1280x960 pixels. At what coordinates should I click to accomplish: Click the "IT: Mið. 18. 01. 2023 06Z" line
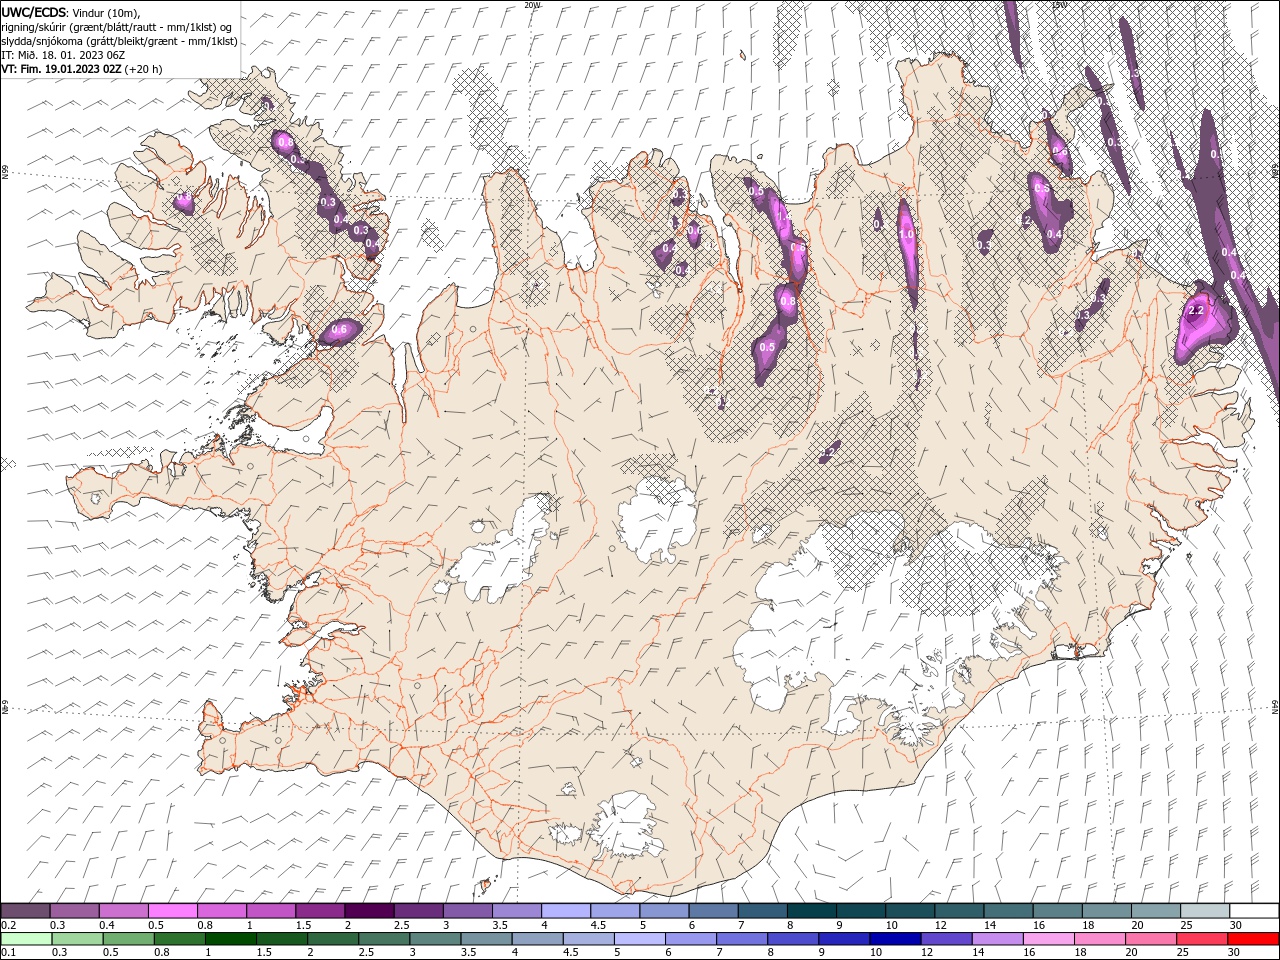point(63,55)
